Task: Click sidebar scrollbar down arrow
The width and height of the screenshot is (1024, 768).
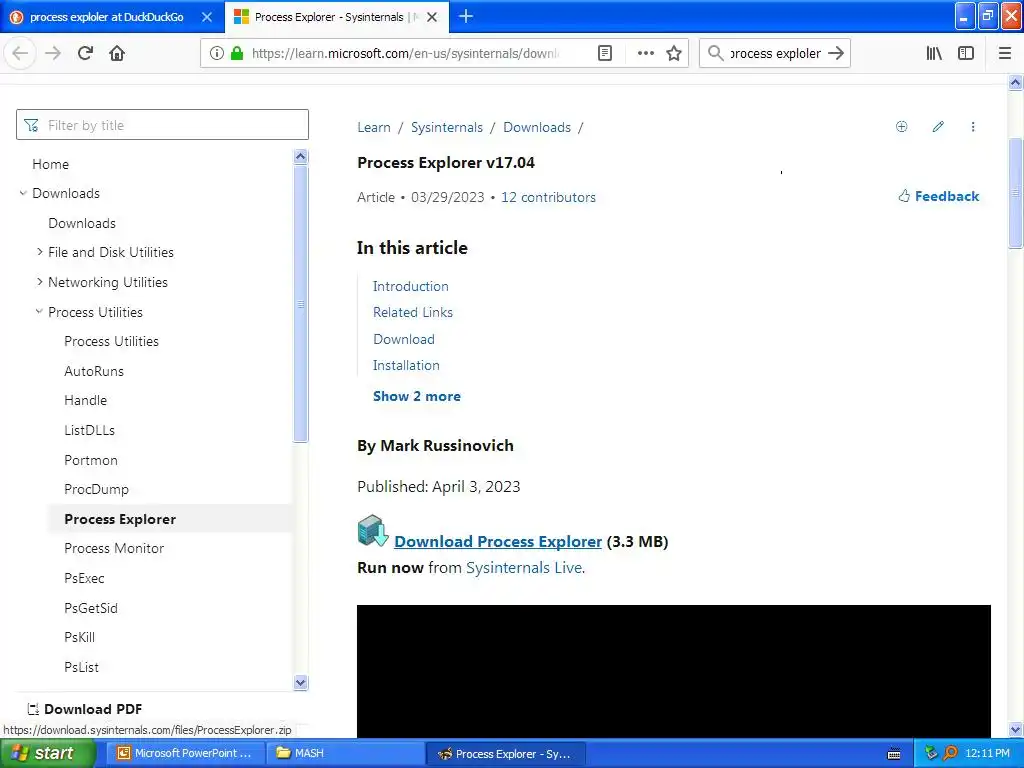Action: click(x=300, y=682)
